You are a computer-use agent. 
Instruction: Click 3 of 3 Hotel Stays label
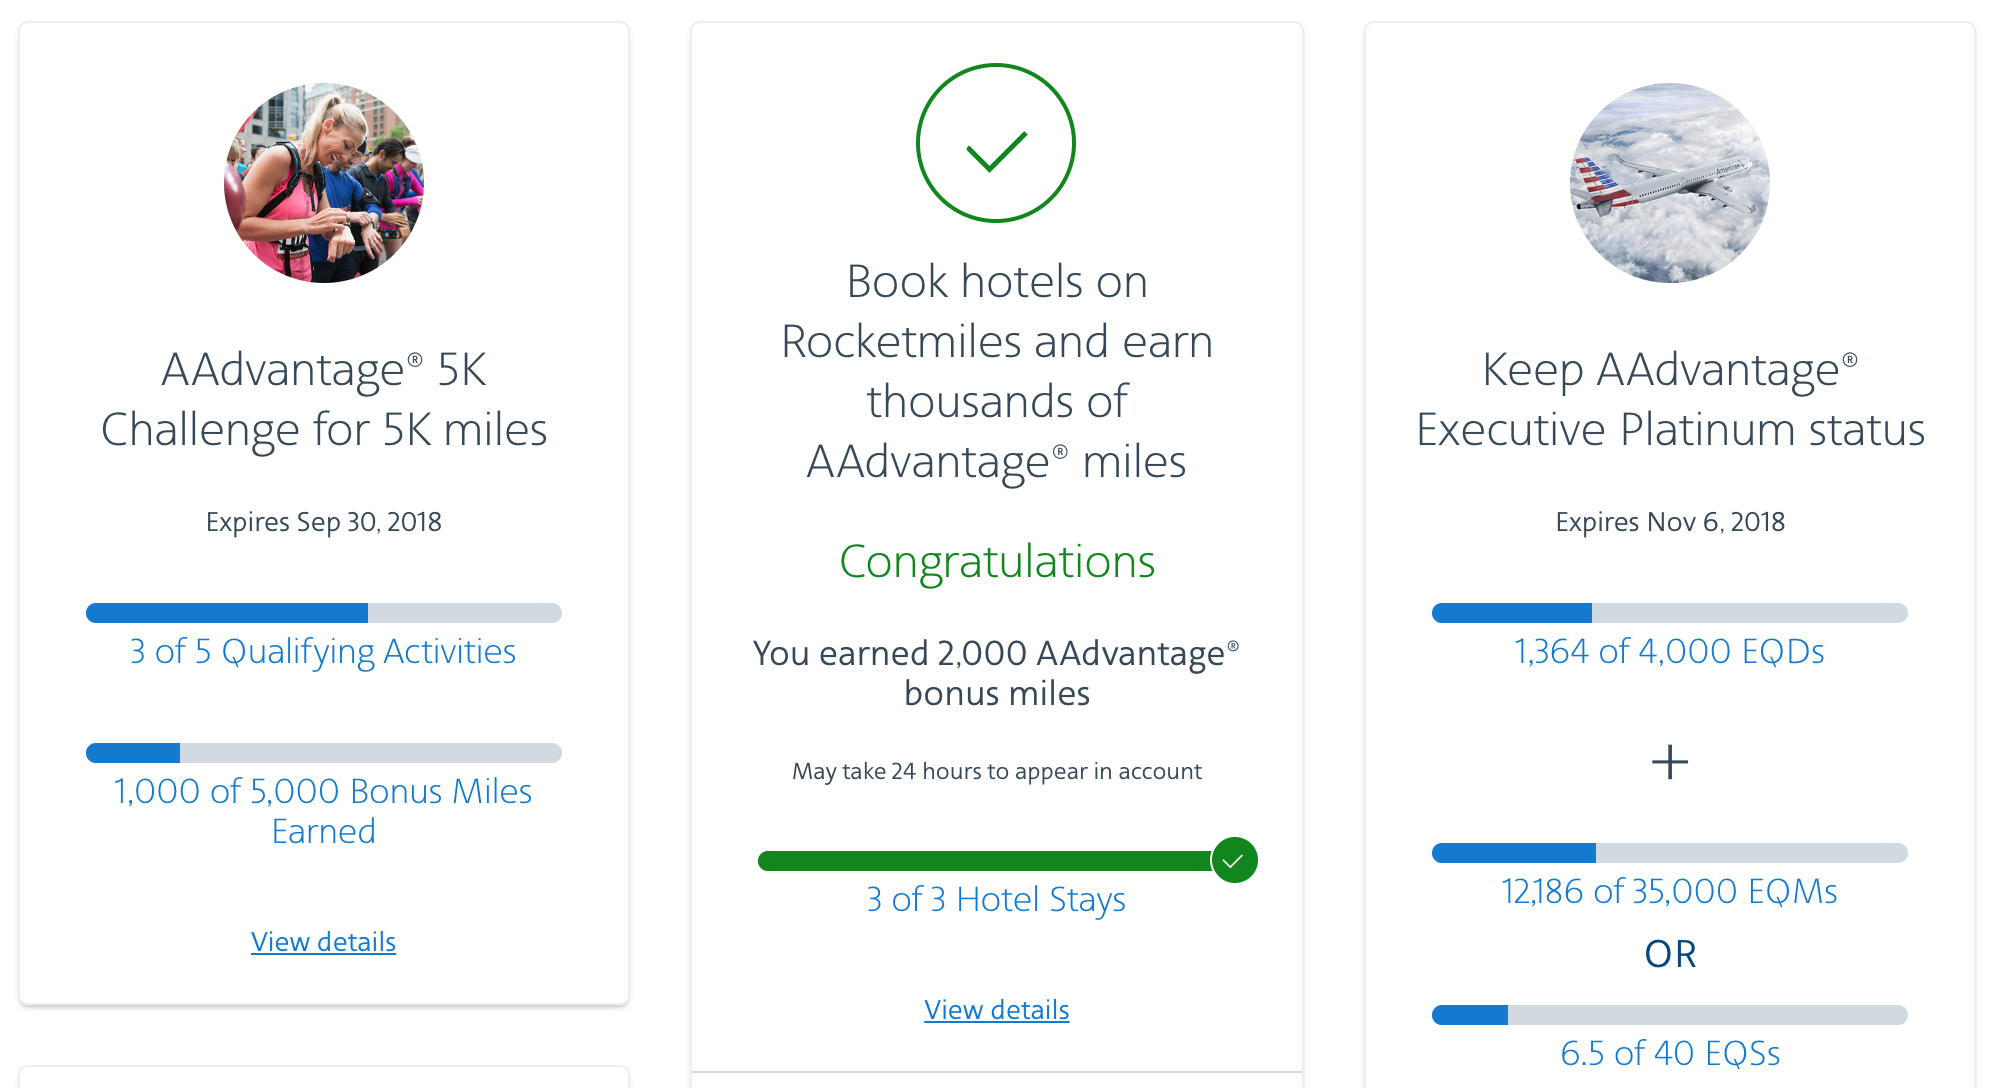click(996, 900)
